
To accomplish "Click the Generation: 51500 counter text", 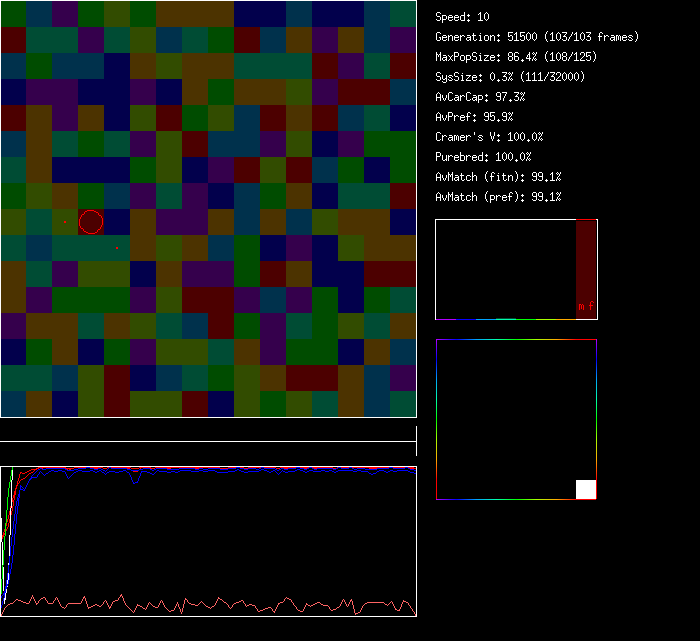I will pyautogui.click(x=537, y=37).
